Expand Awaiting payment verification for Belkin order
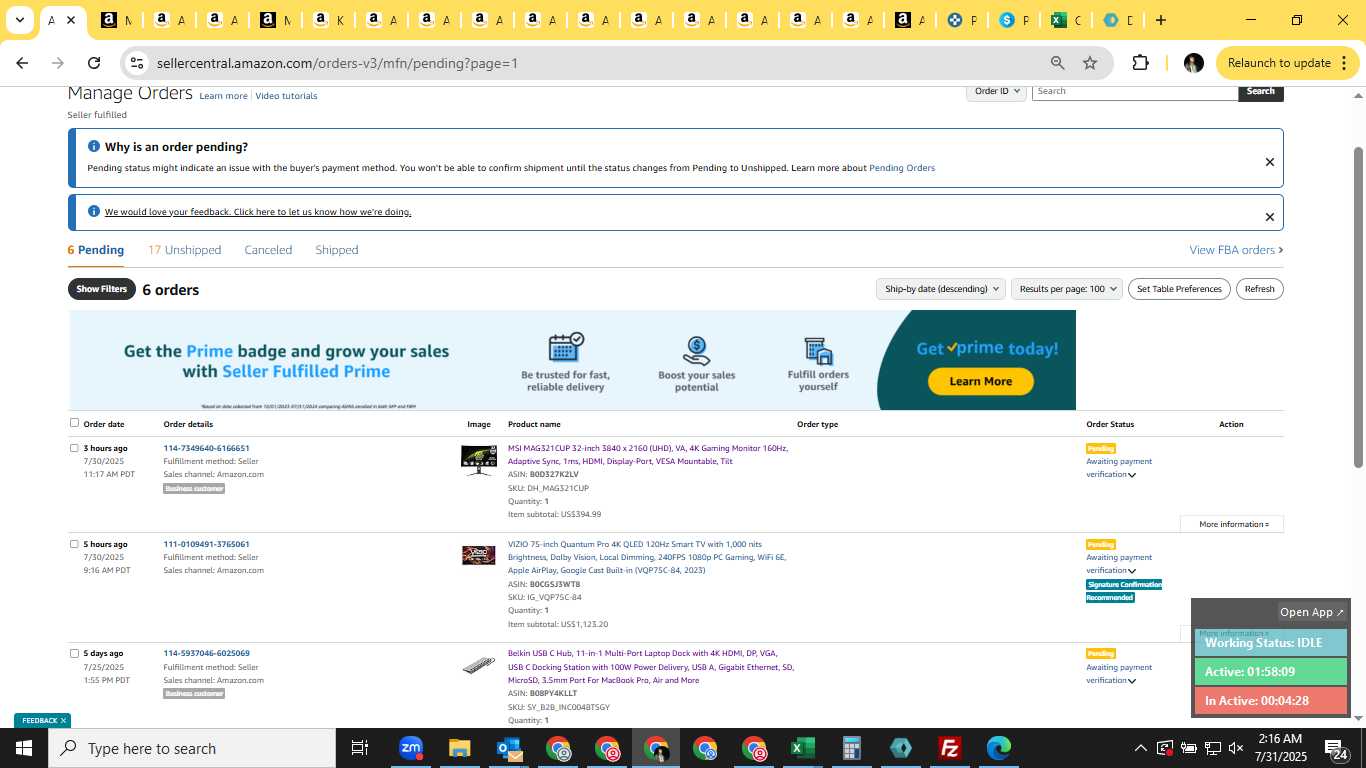The width and height of the screenshot is (1366, 768). (x=1131, y=681)
